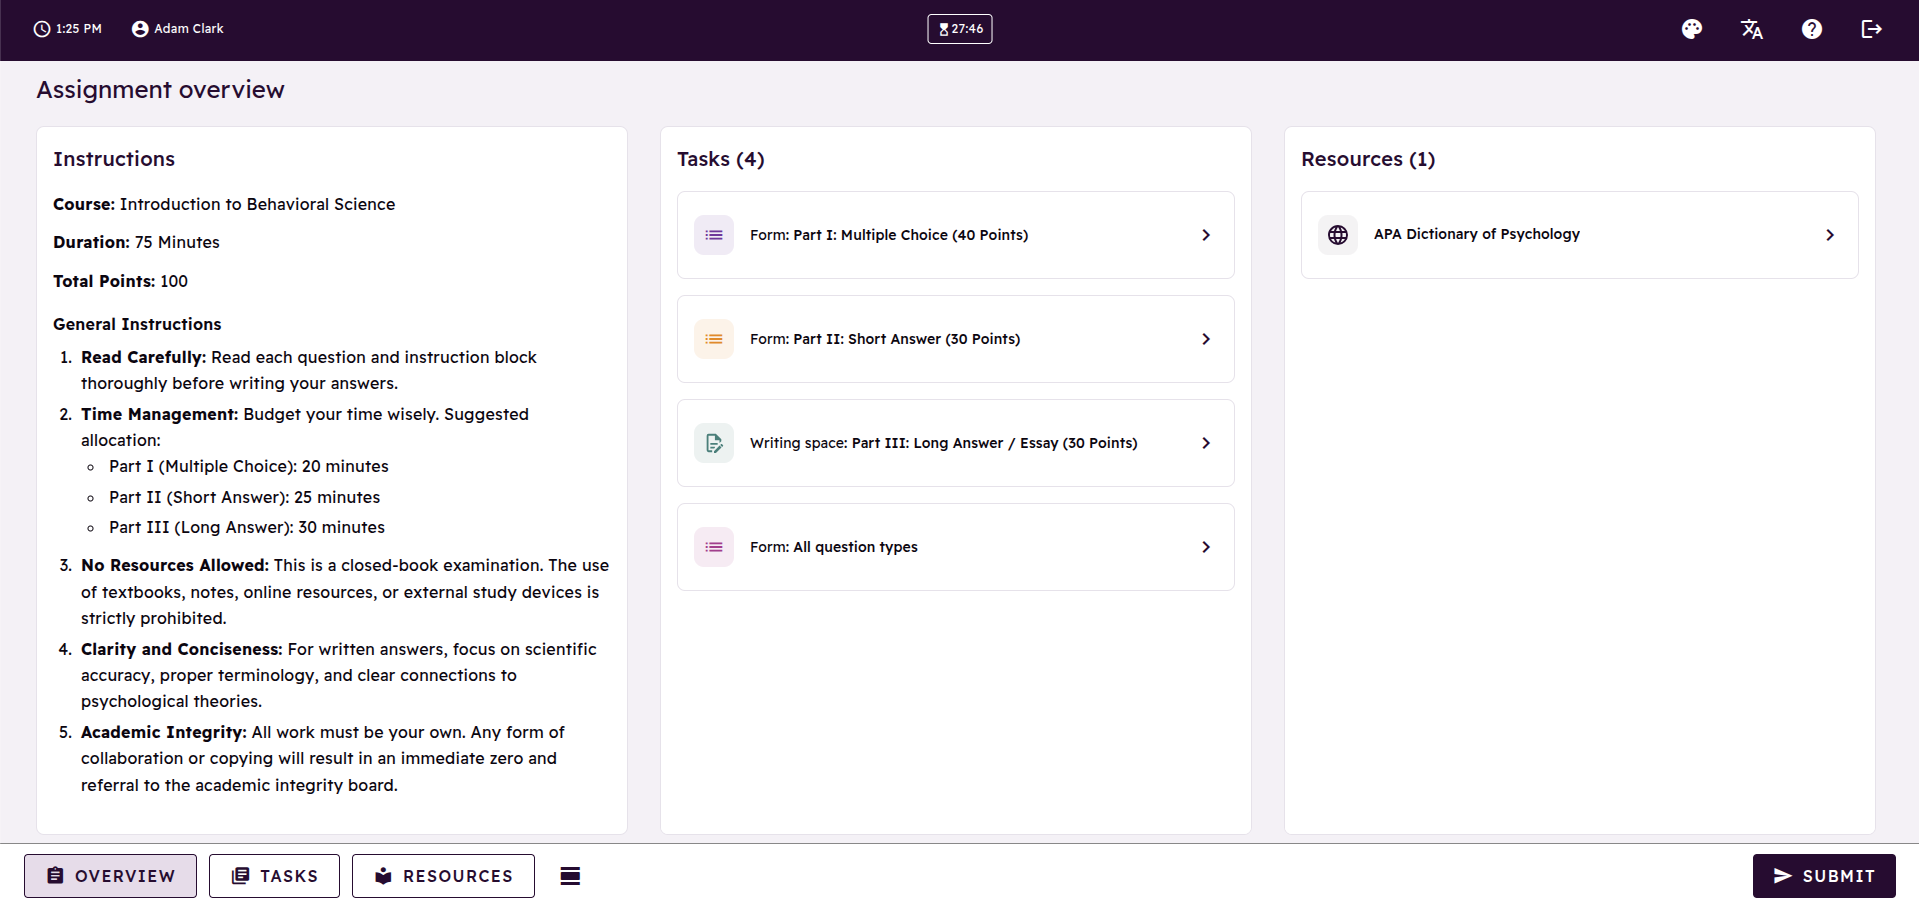Open Form: Part II: Short Answer (30 Points)
The width and height of the screenshot is (1919, 905).
pyautogui.click(x=956, y=339)
